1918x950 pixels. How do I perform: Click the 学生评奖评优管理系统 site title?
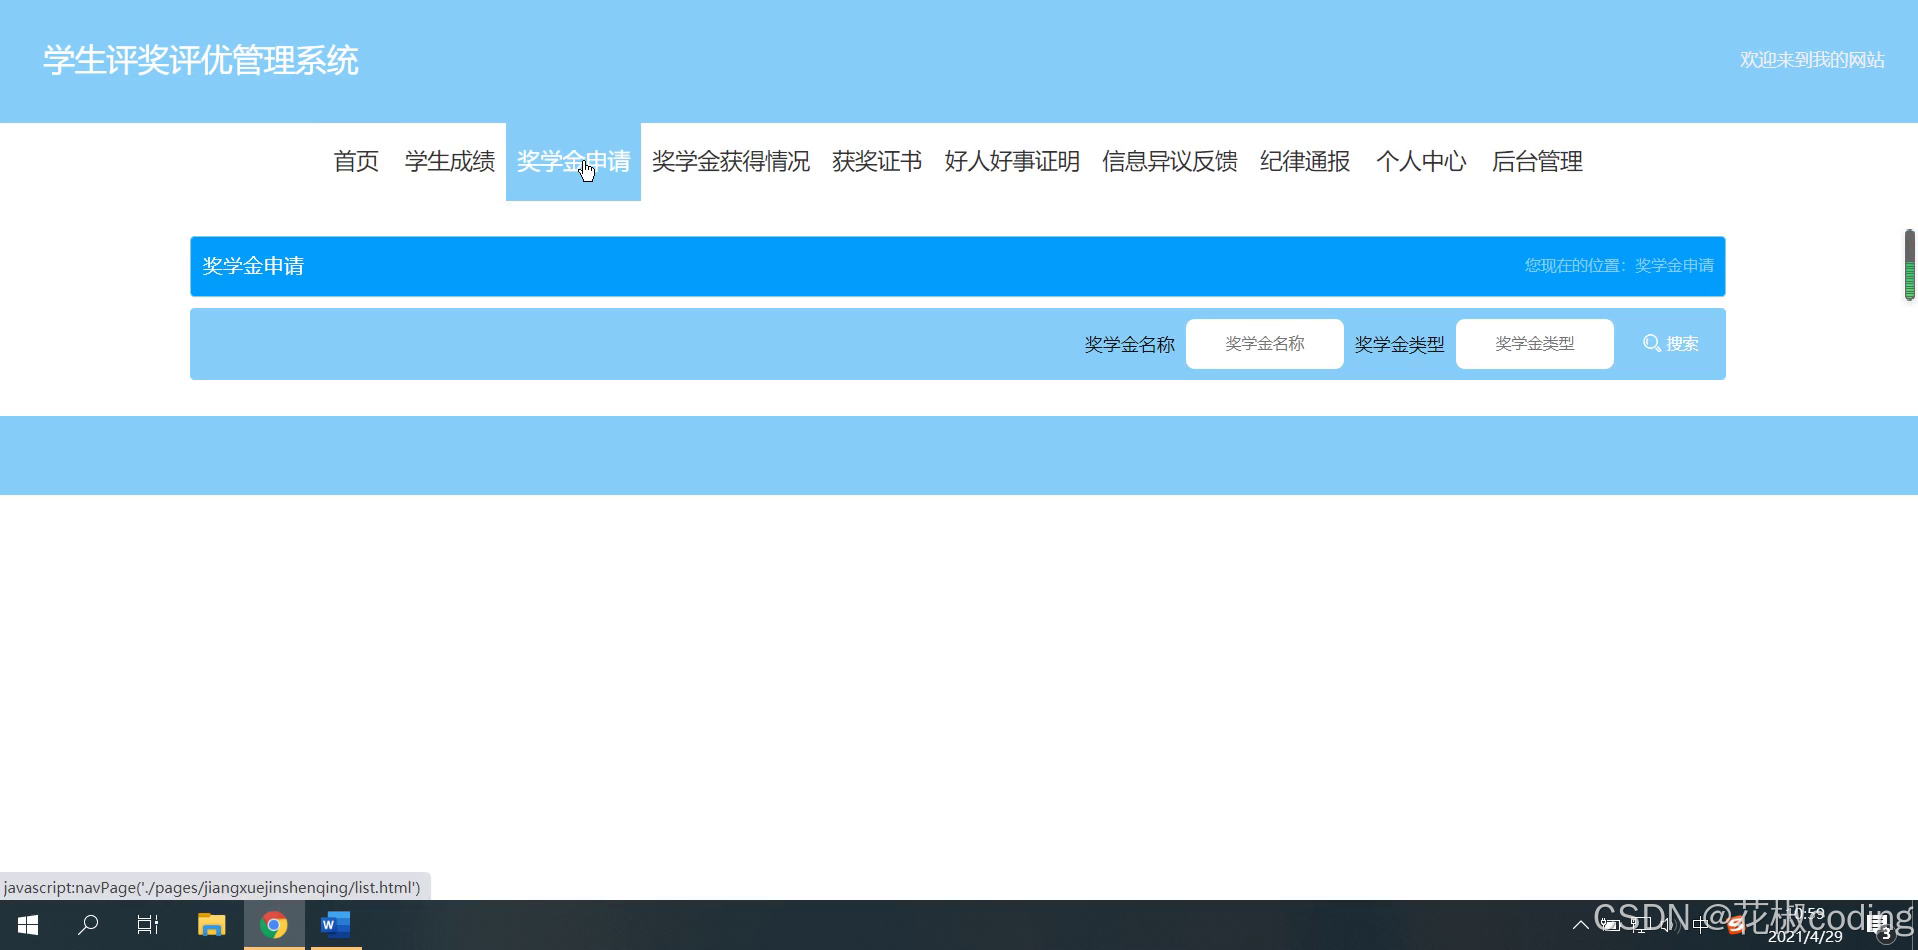200,60
